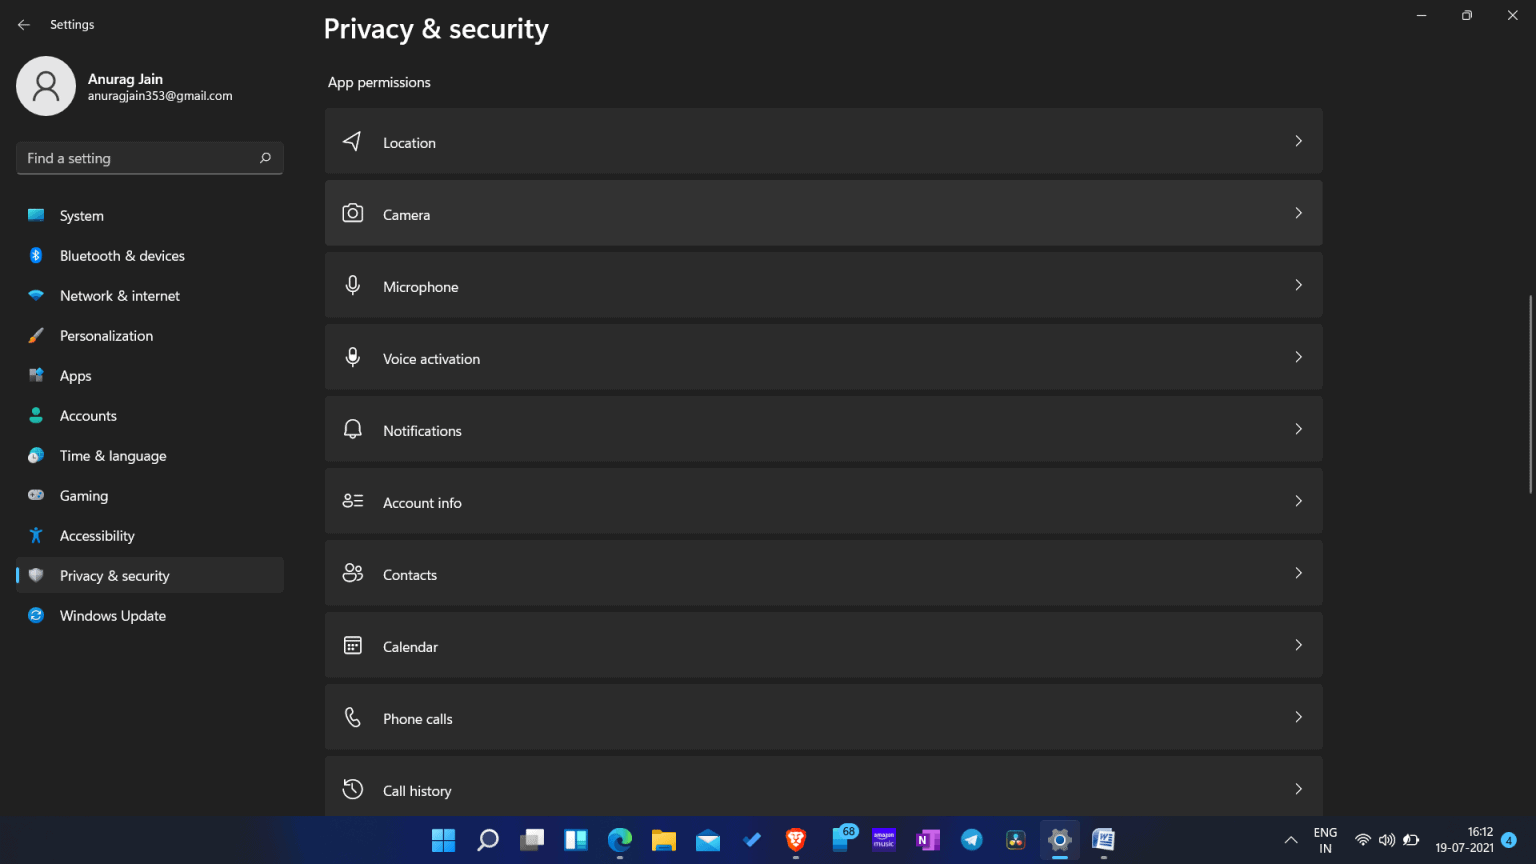The width and height of the screenshot is (1536, 864).
Task: Select the Notifications bell icon
Action: coord(352,428)
